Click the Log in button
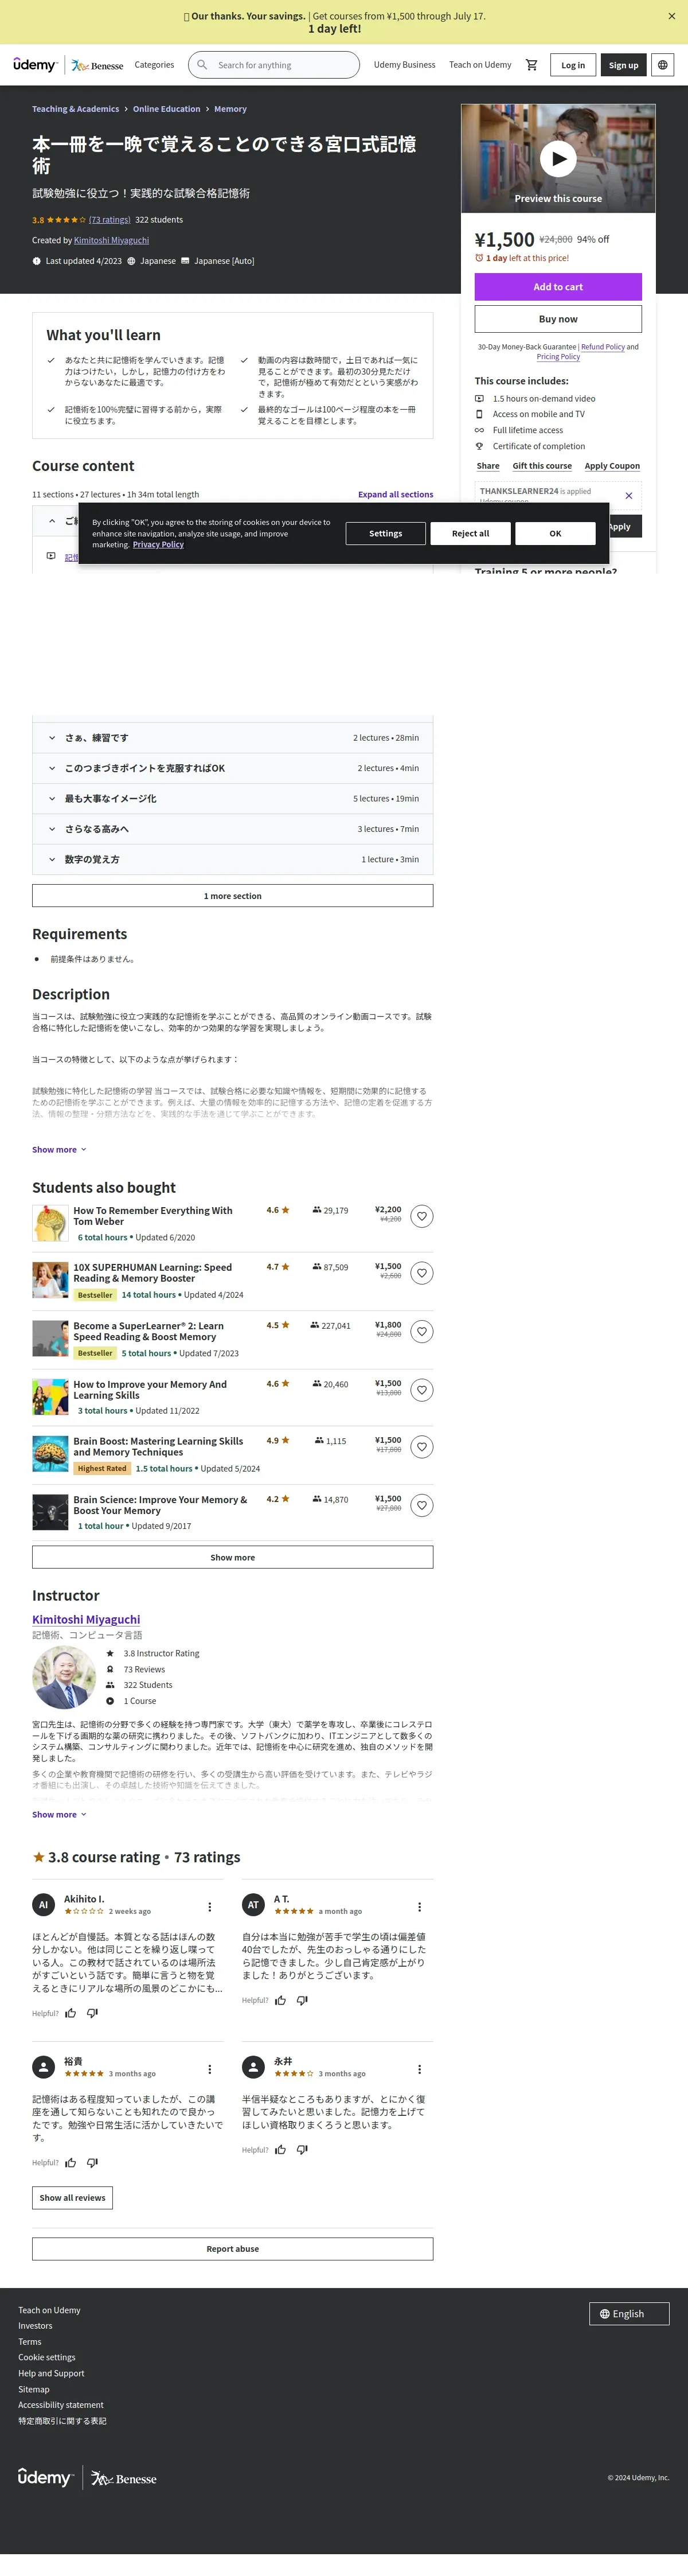 (x=573, y=65)
